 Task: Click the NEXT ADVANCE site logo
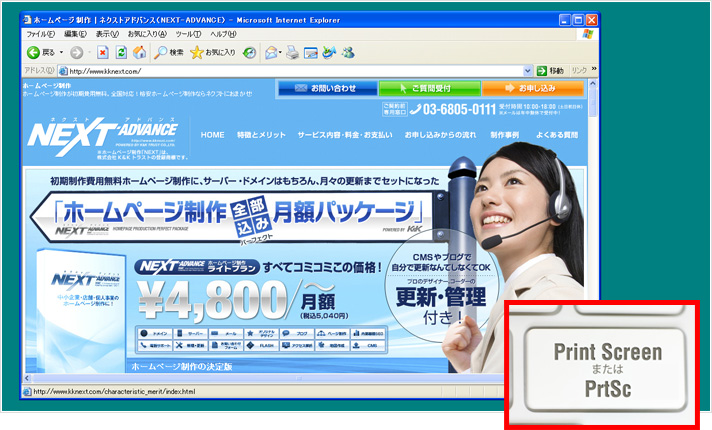pos(103,137)
